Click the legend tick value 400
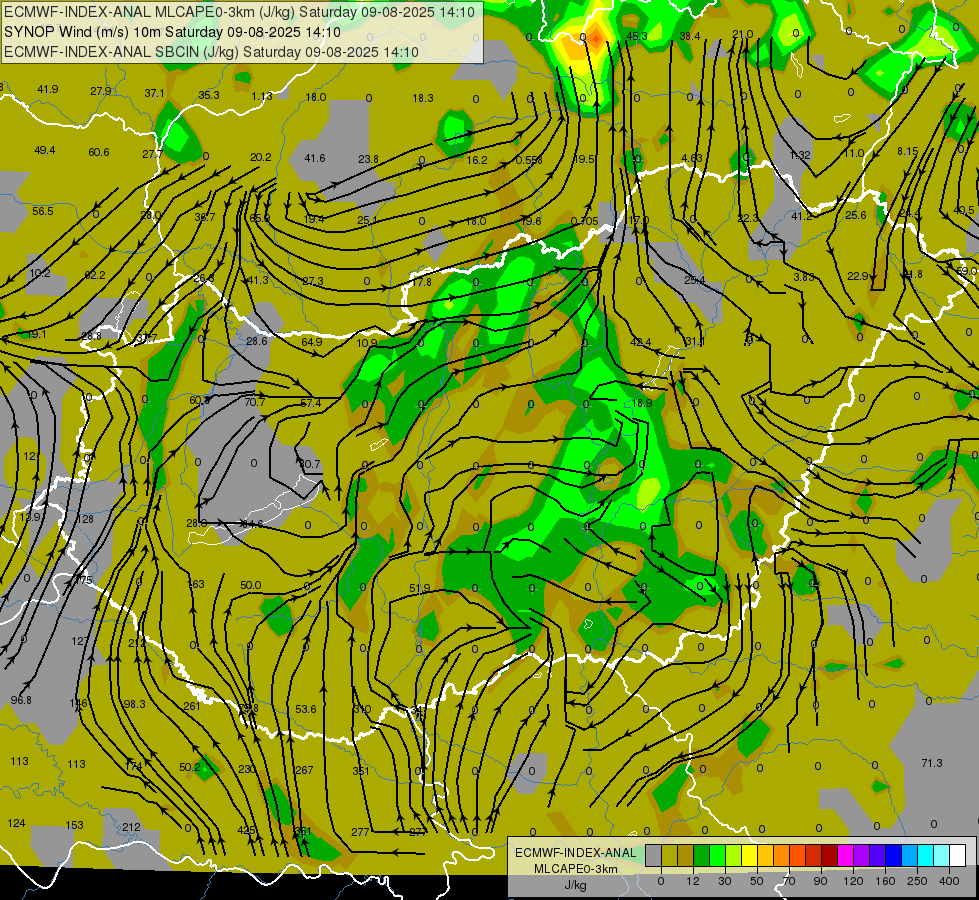The width and height of the screenshot is (979, 900). pos(949,881)
